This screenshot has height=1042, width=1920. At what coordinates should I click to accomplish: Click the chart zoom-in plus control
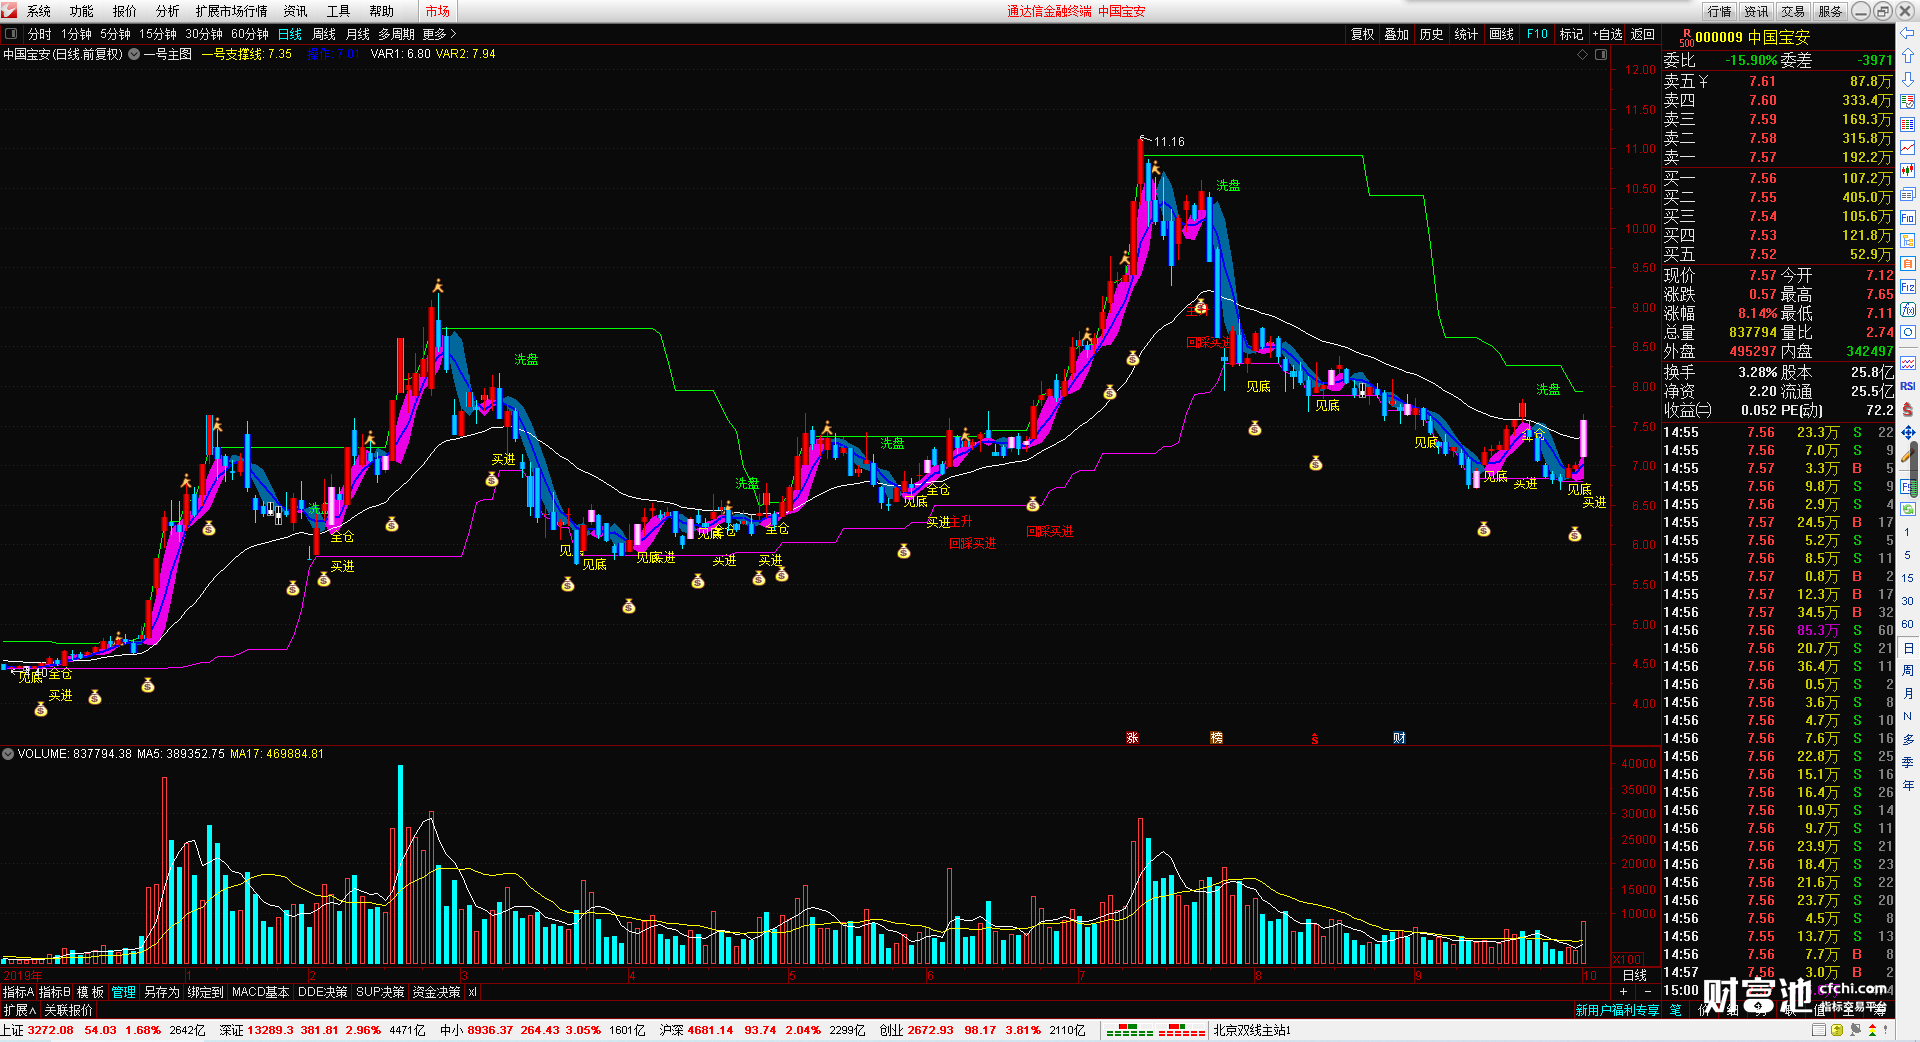coord(1623,992)
